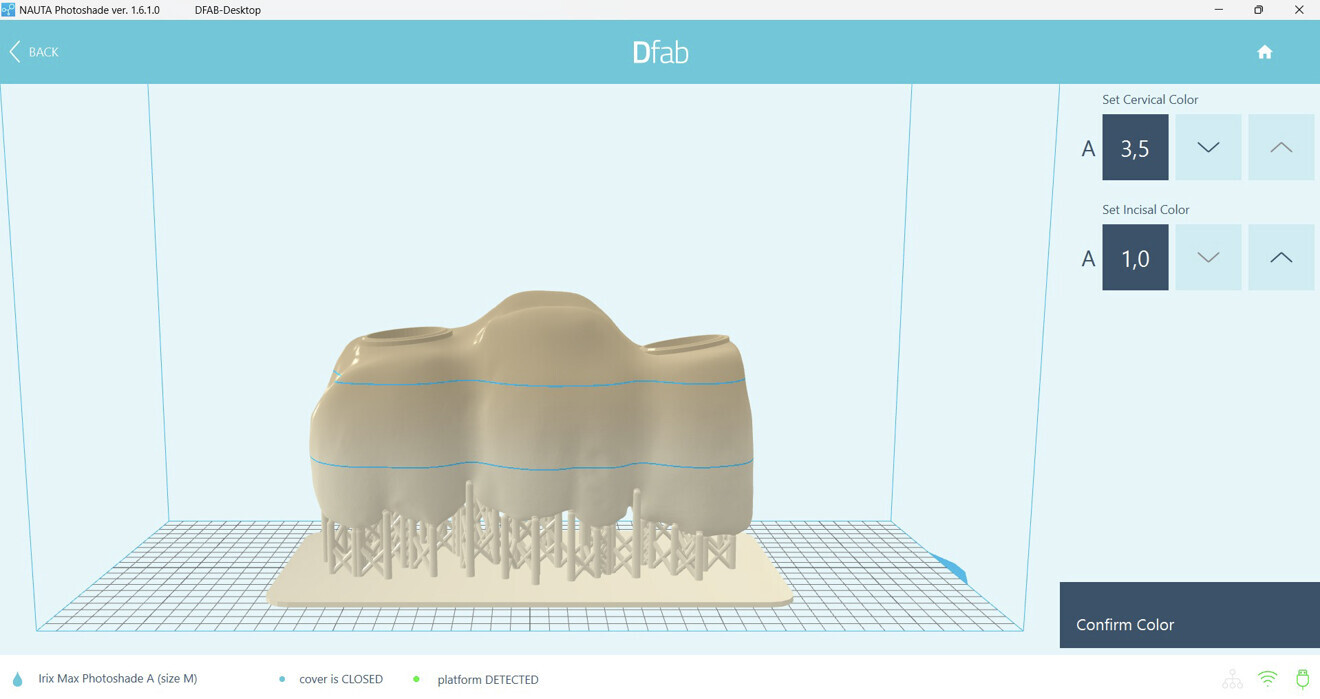This screenshot has width=1320, height=699.
Task: Go back using the BACK button
Action: [33, 51]
